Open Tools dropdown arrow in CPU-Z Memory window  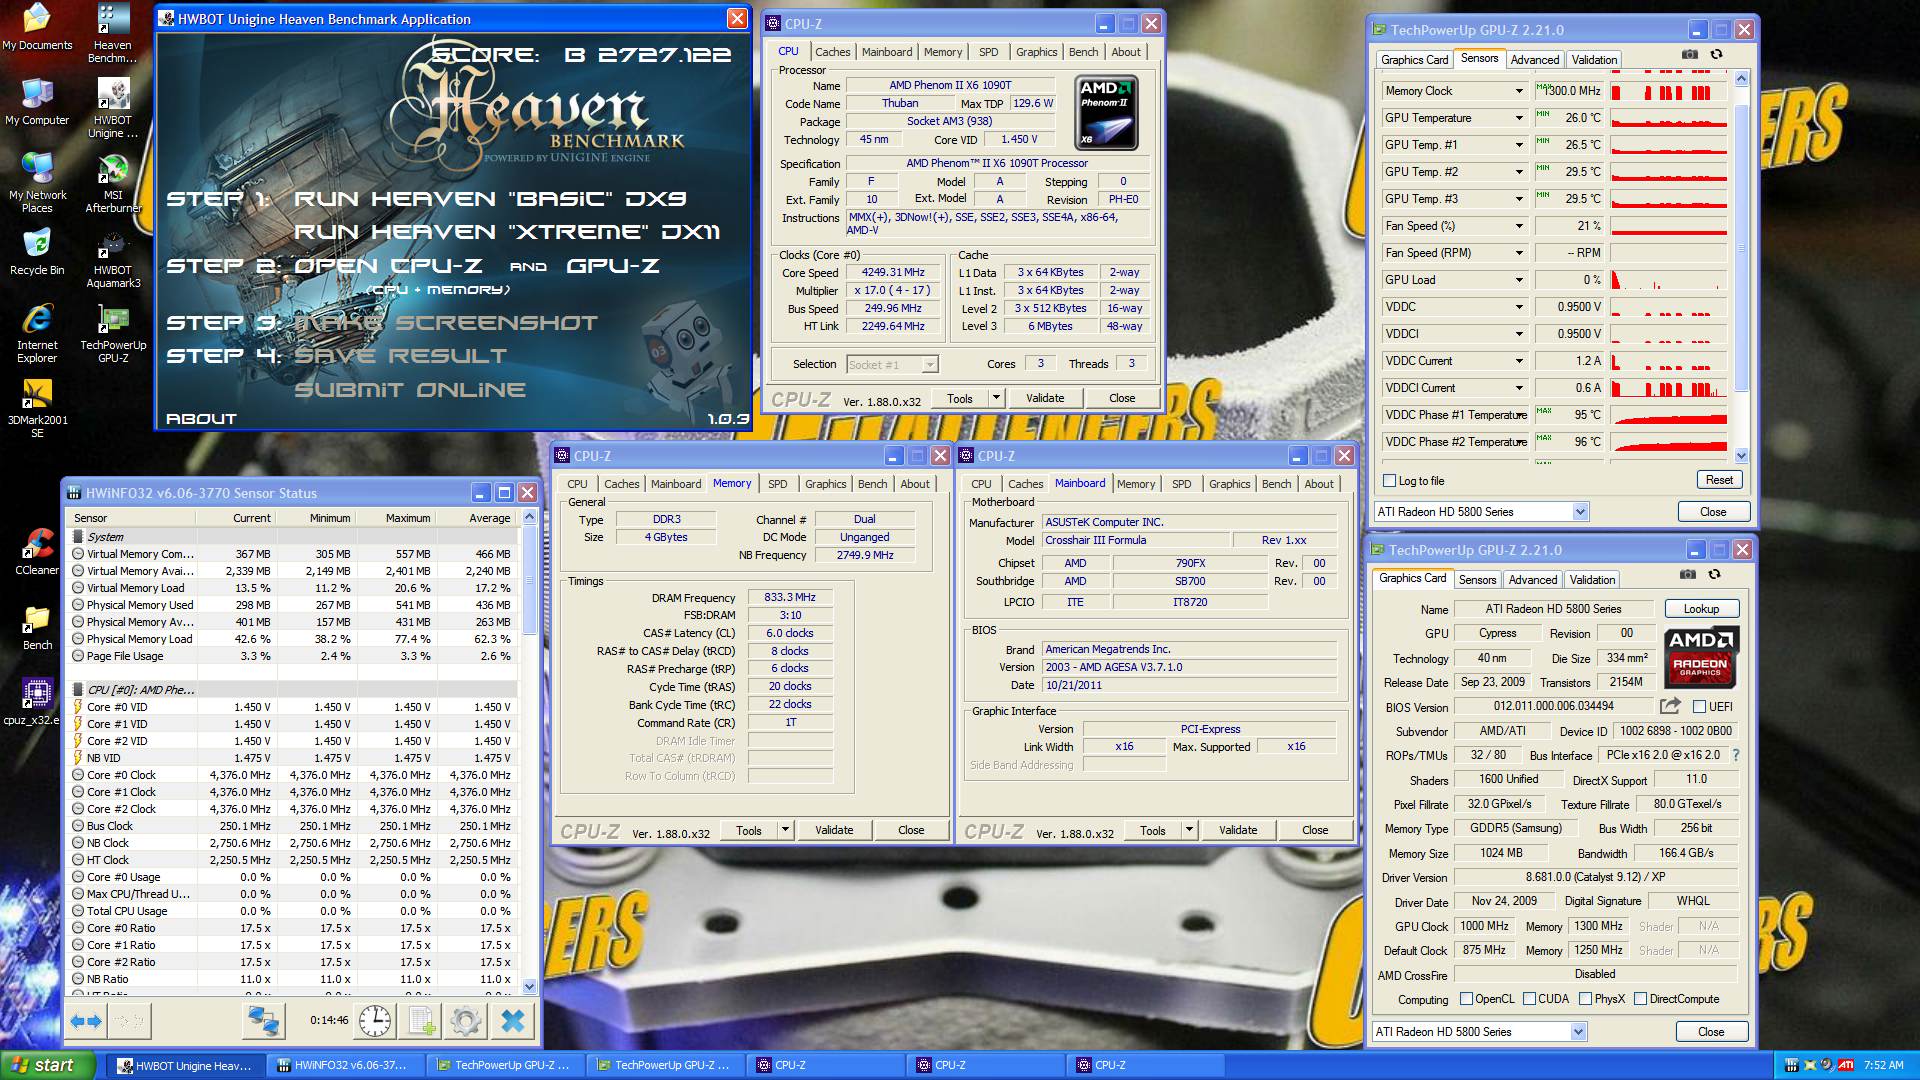(785, 830)
